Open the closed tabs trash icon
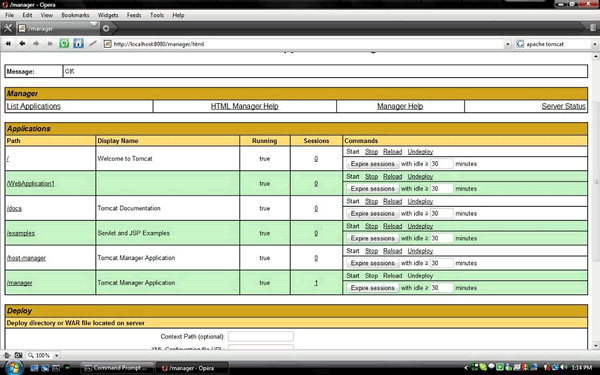This screenshot has width=600, height=375. pos(592,28)
